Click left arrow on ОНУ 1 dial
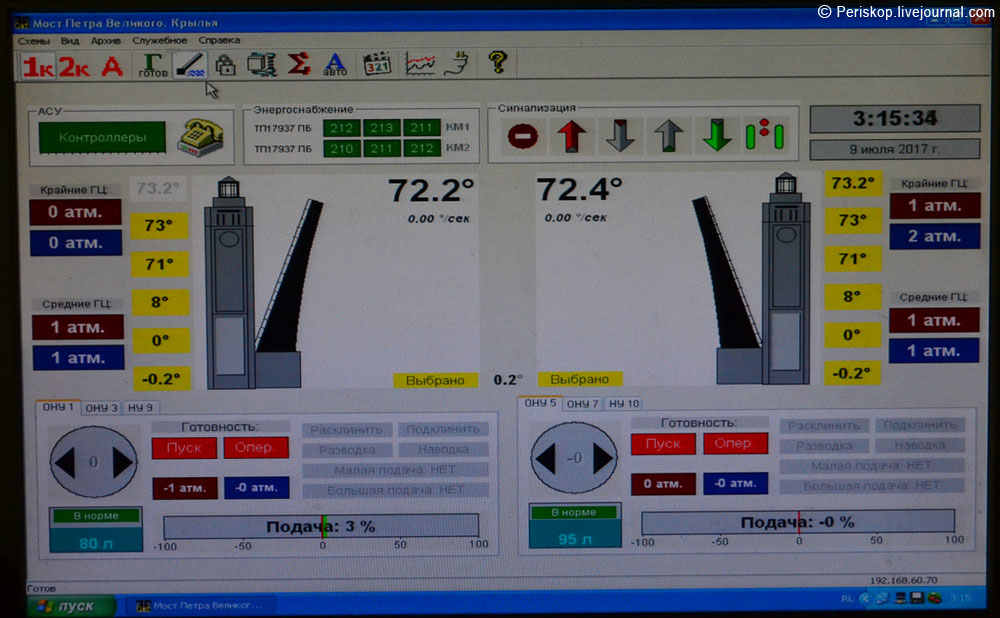Viewport: 1000px width, 618px height. (x=65, y=462)
